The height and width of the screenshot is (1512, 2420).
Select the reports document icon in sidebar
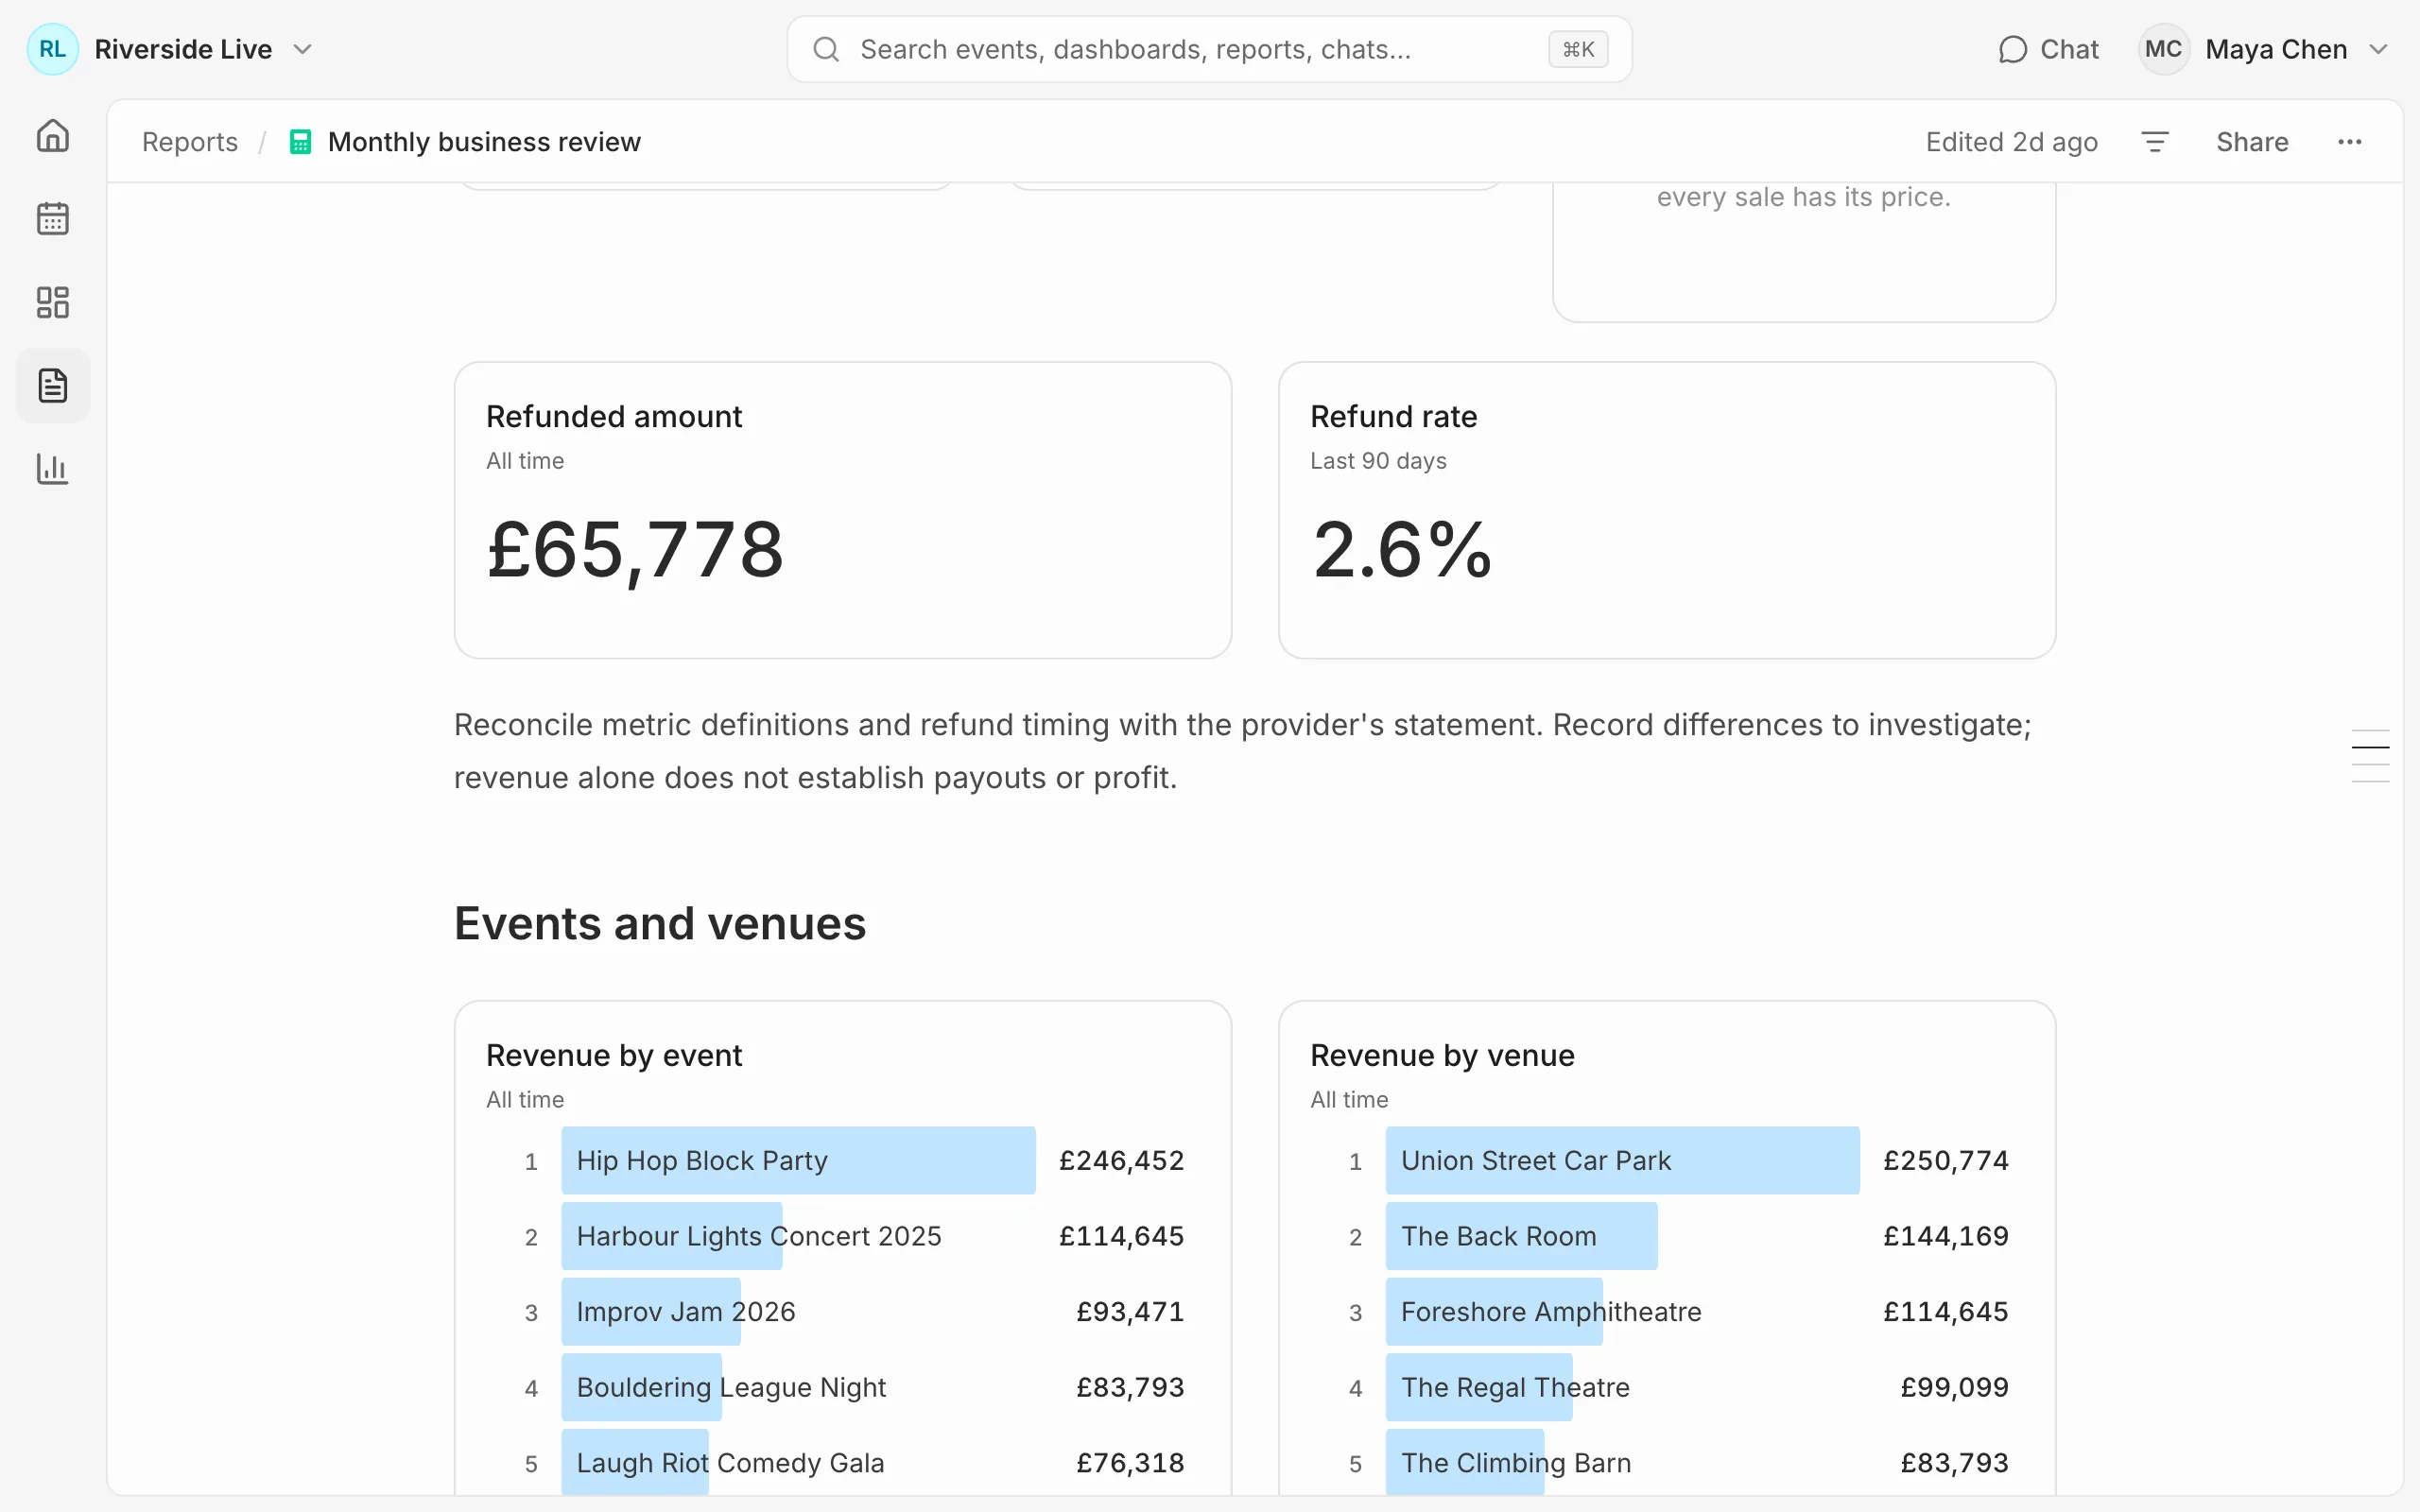coord(52,385)
